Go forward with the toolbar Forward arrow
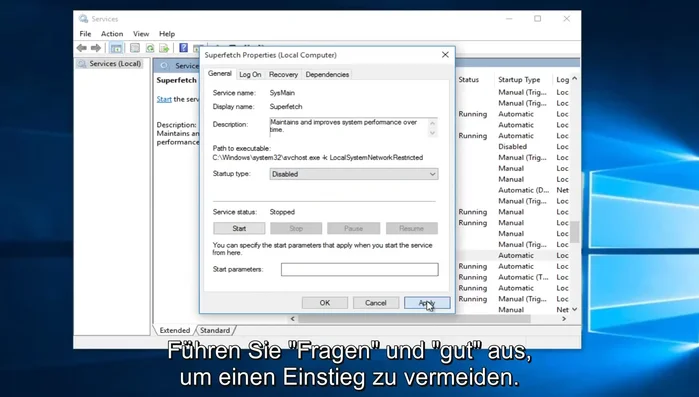Image resolution: width=699 pixels, height=397 pixels. click(x=96, y=48)
